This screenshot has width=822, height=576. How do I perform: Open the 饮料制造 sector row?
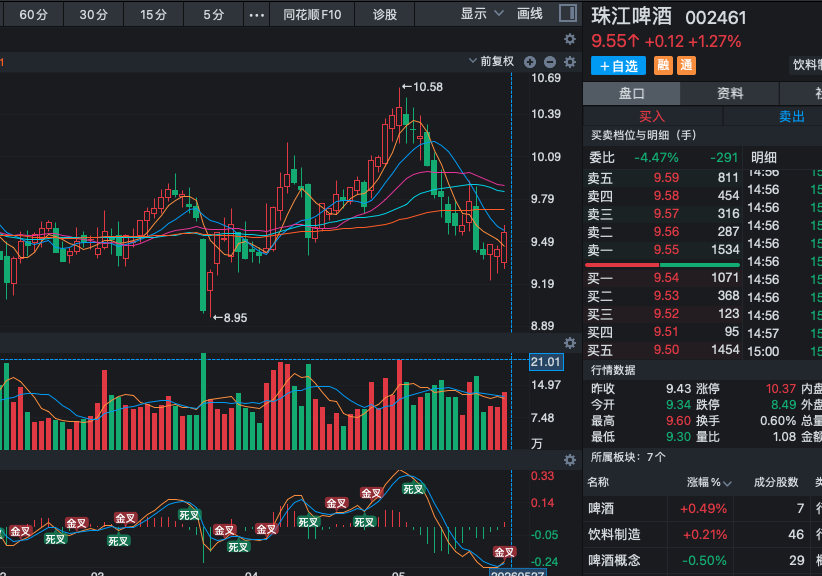coord(702,535)
